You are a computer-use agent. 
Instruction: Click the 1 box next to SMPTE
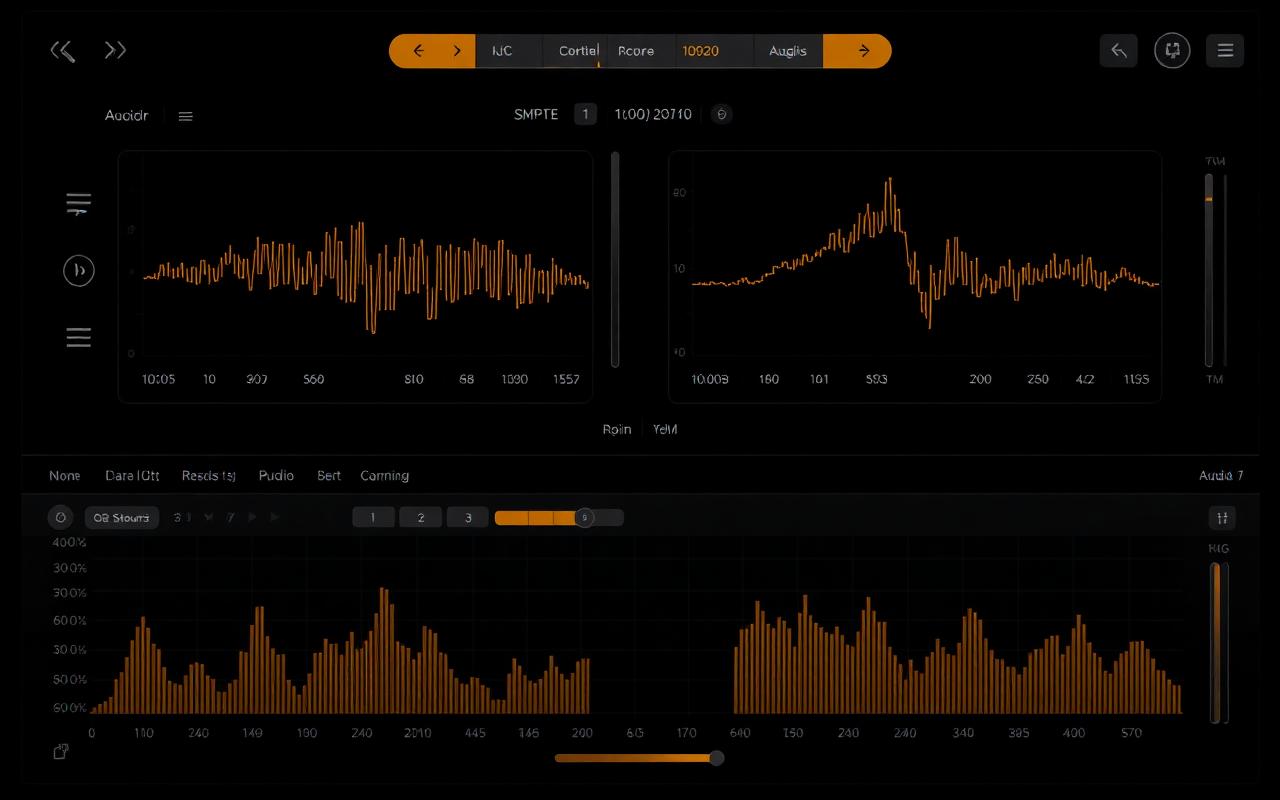585,114
